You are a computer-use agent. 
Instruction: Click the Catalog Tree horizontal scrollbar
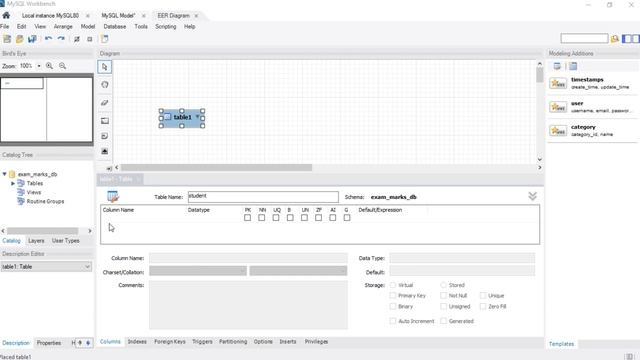tap(42, 231)
